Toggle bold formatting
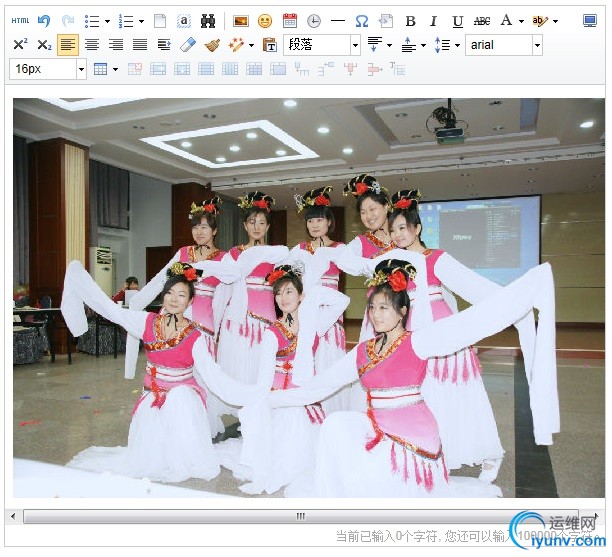 click(410, 21)
